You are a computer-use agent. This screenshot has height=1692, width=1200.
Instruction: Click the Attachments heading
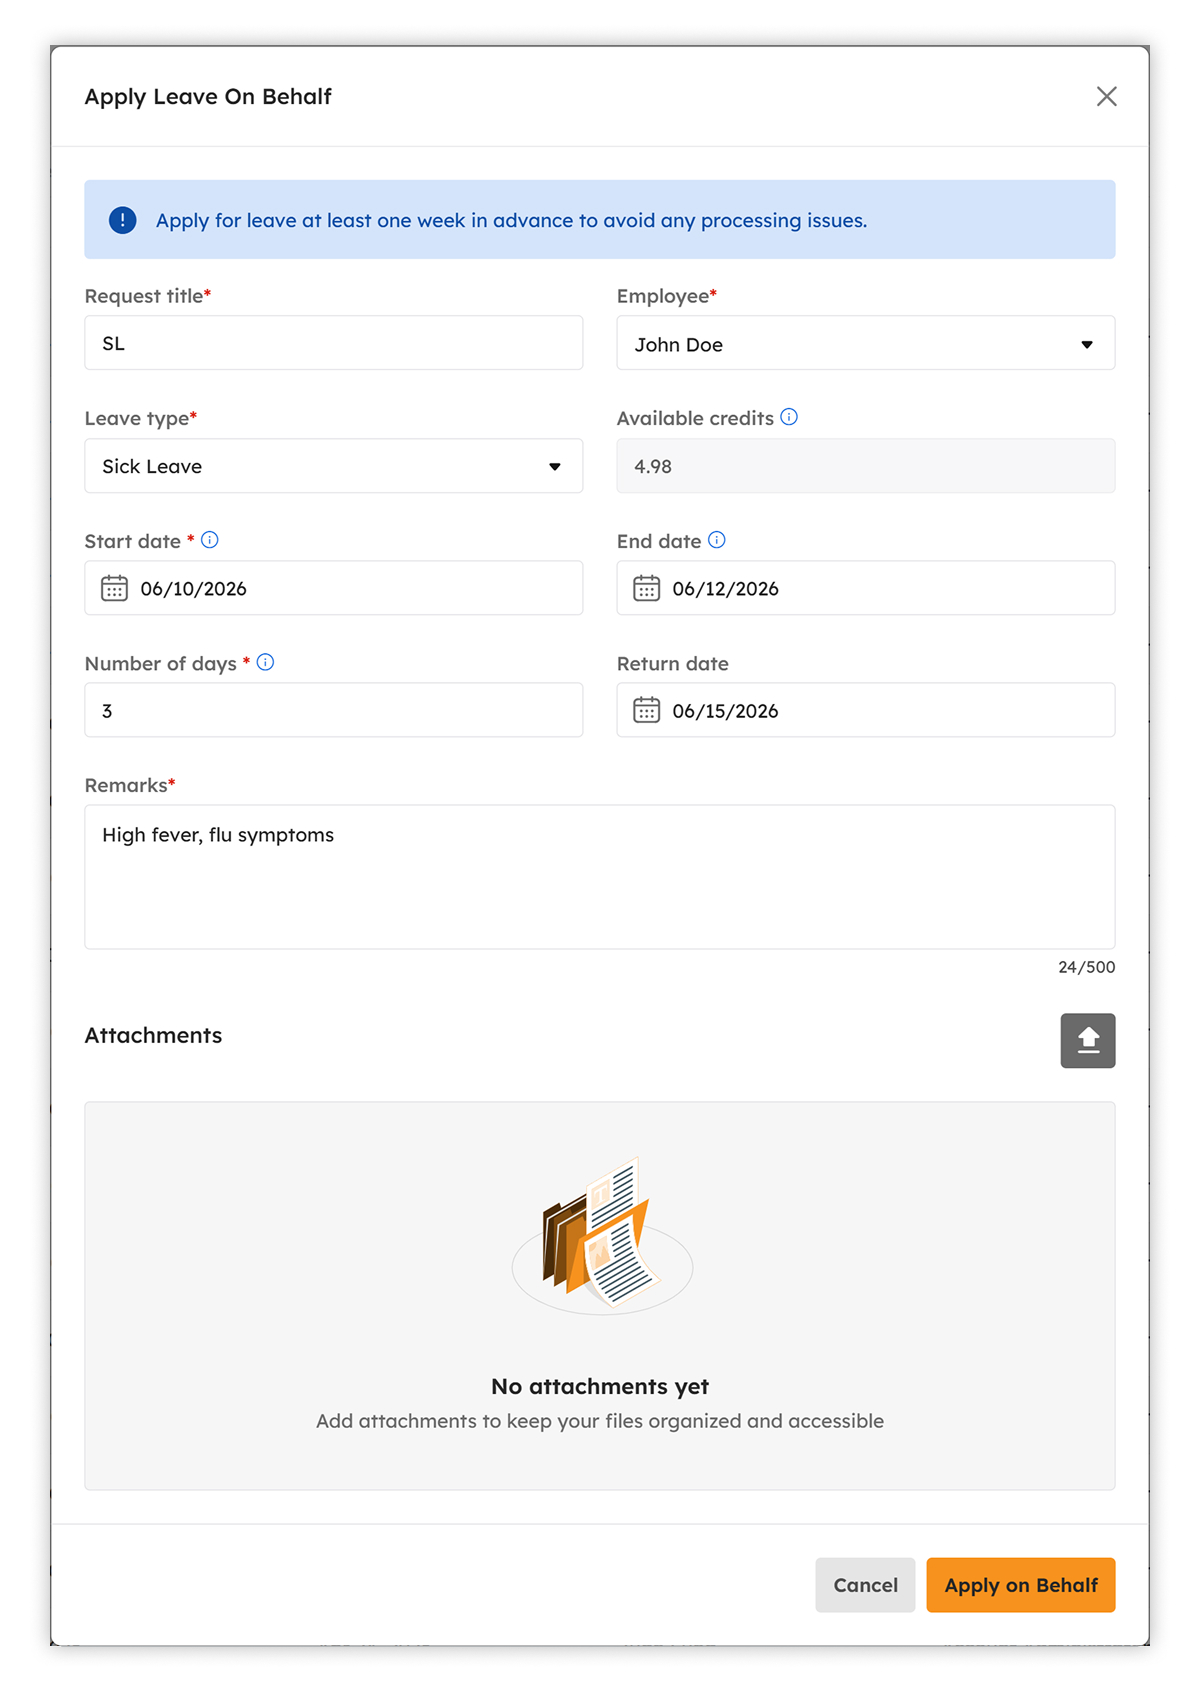[153, 1035]
